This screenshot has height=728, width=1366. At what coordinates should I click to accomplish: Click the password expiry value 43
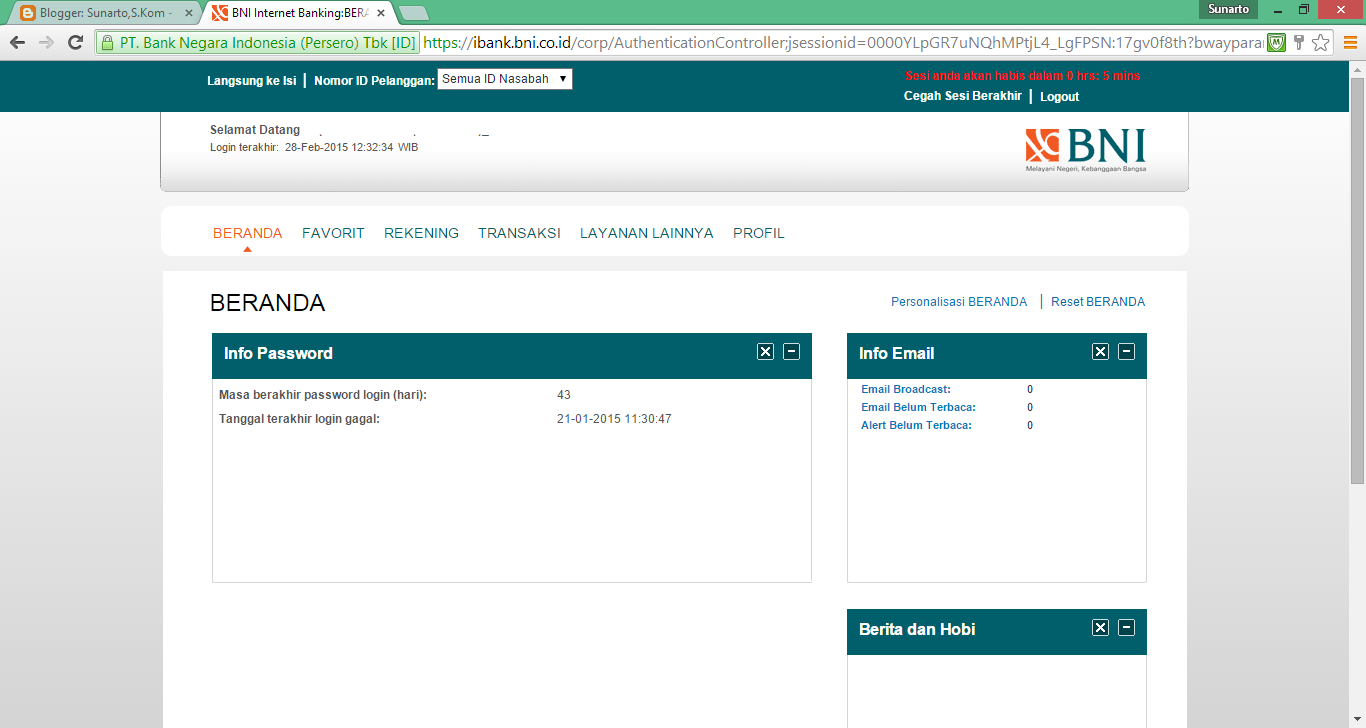(x=564, y=395)
